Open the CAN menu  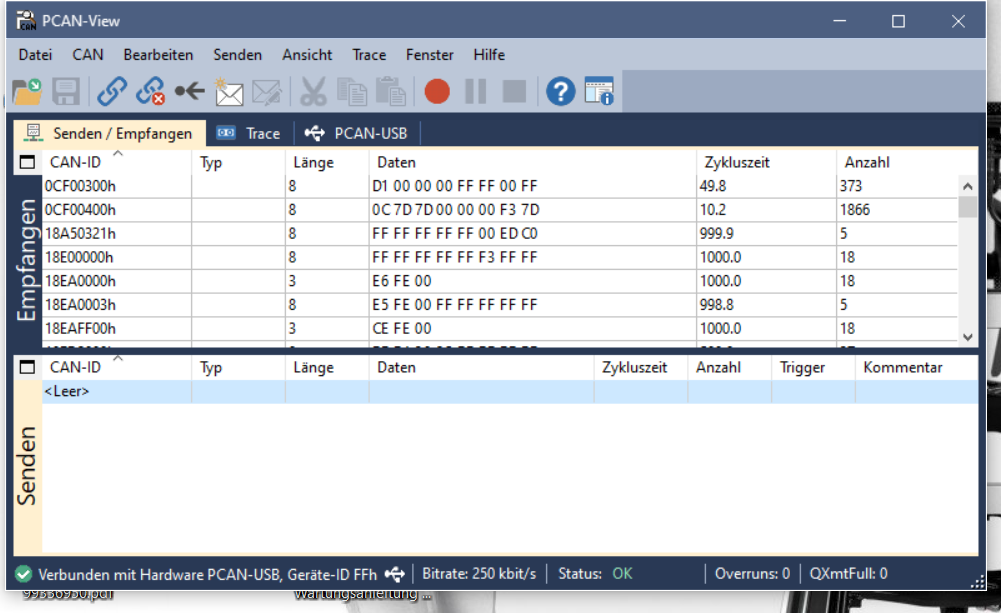[x=87, y=55]
